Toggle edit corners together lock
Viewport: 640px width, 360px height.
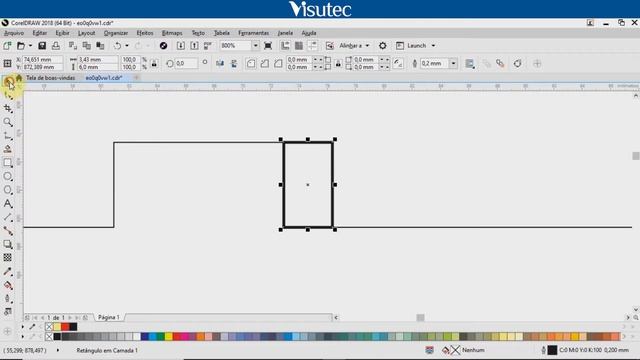coord(338,64)
